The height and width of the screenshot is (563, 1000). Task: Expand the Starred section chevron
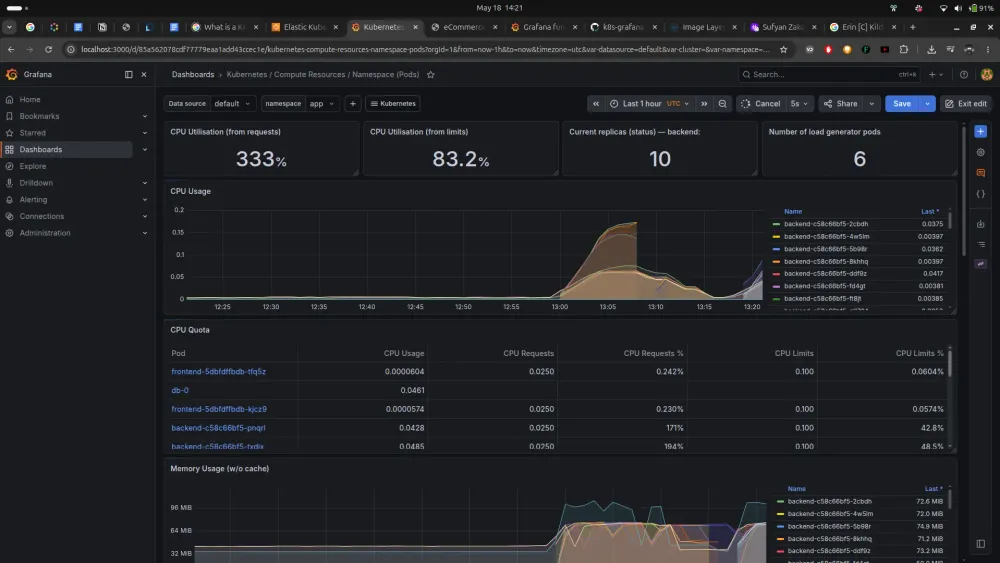(x=145, y=133)
